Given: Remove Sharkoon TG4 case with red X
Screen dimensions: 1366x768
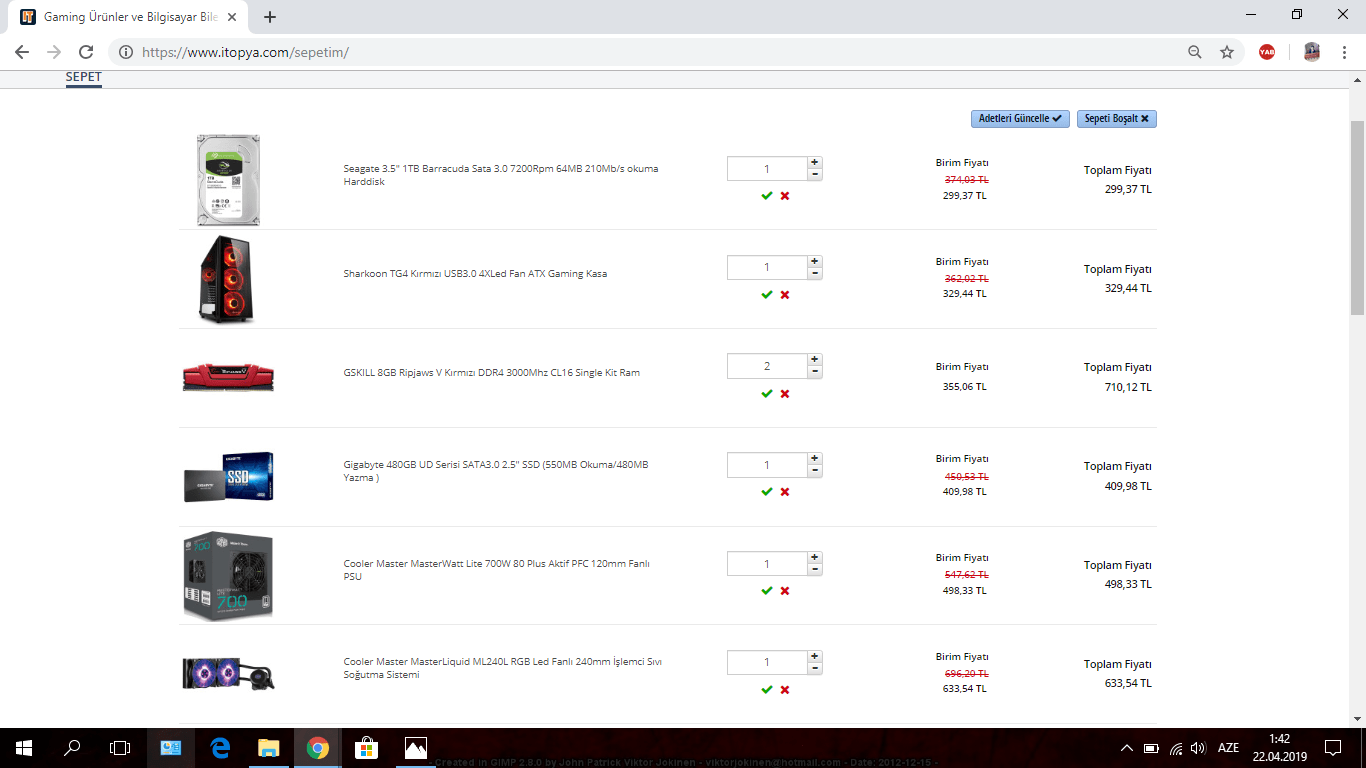Looking at the screenshot, I should coord(785,295).
